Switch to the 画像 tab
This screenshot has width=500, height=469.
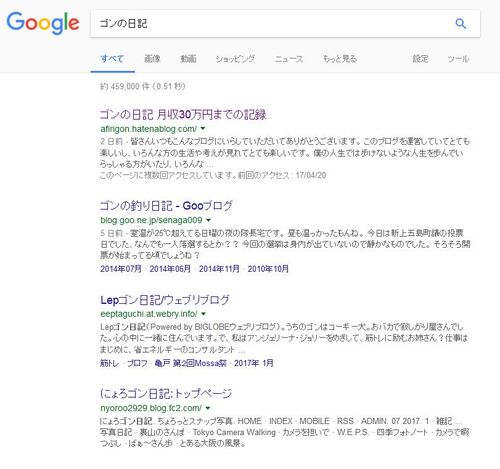coord(152,59)
